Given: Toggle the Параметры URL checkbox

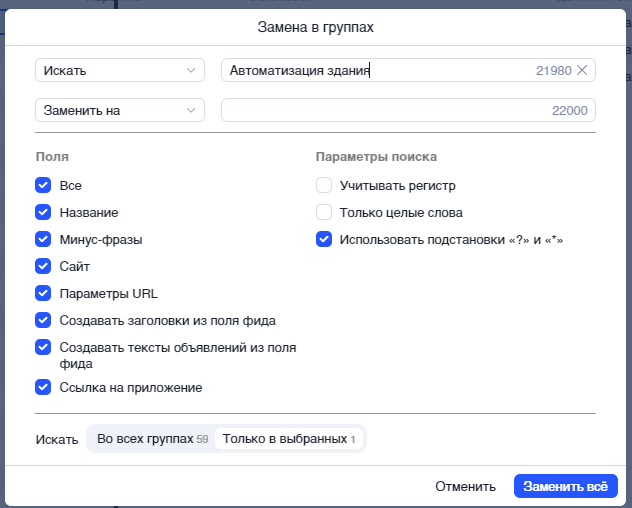Looking at the screenshot, I should tap(43, 294).
